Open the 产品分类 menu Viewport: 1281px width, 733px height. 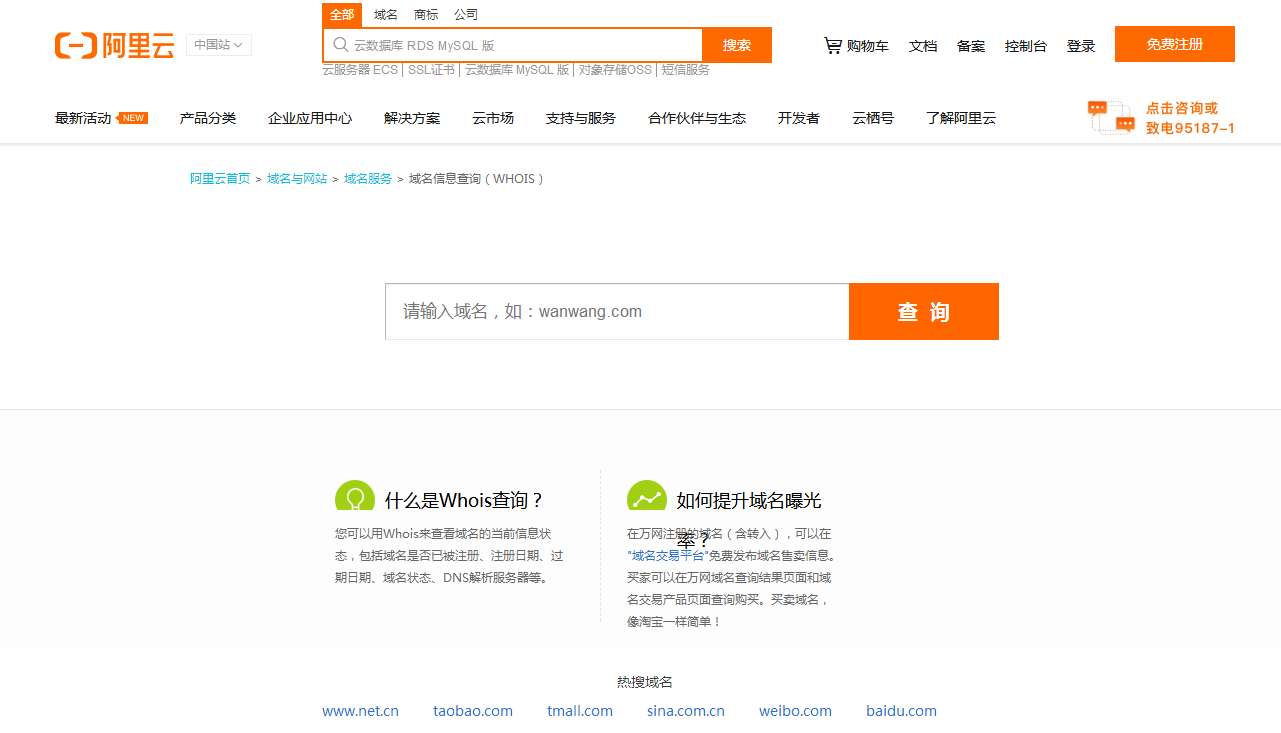coord(208,118)
